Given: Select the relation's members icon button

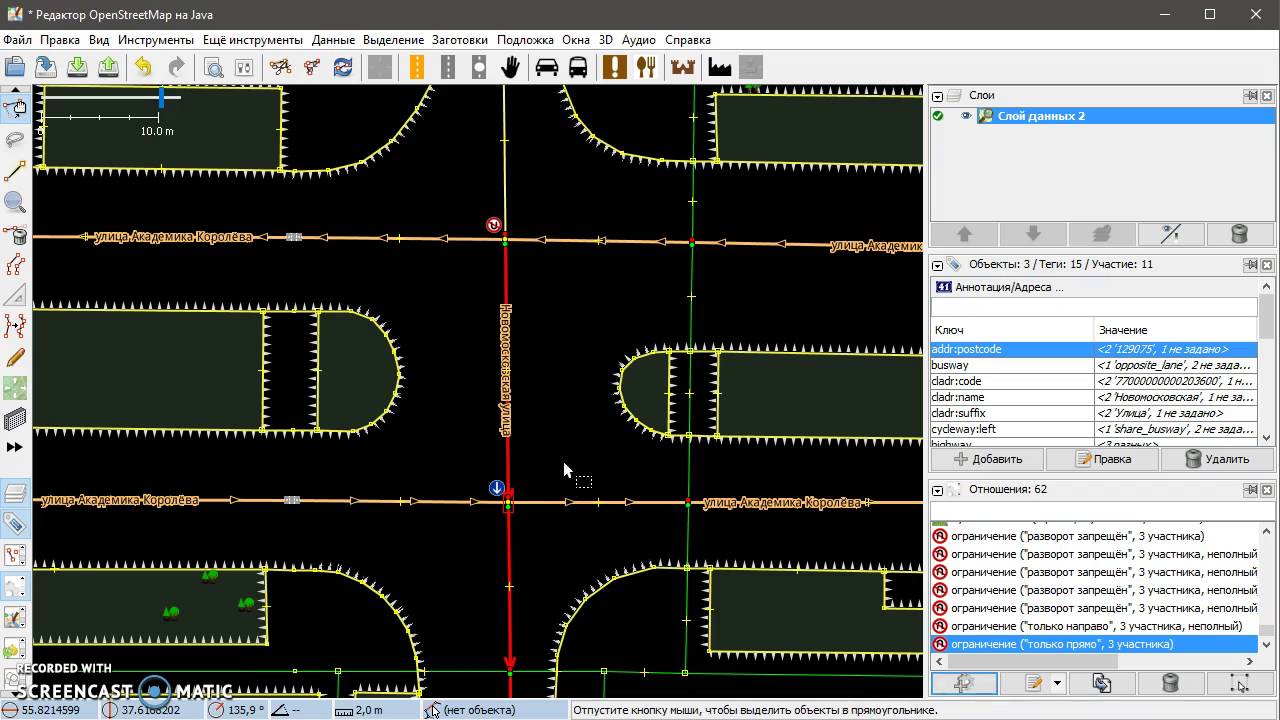Looking at the screenshot, I should click(x=1239, y=683).
